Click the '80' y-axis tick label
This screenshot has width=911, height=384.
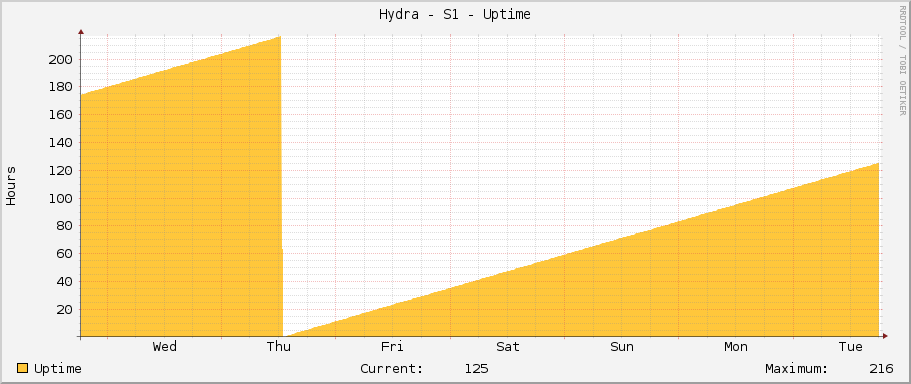[x=64, y=226]
